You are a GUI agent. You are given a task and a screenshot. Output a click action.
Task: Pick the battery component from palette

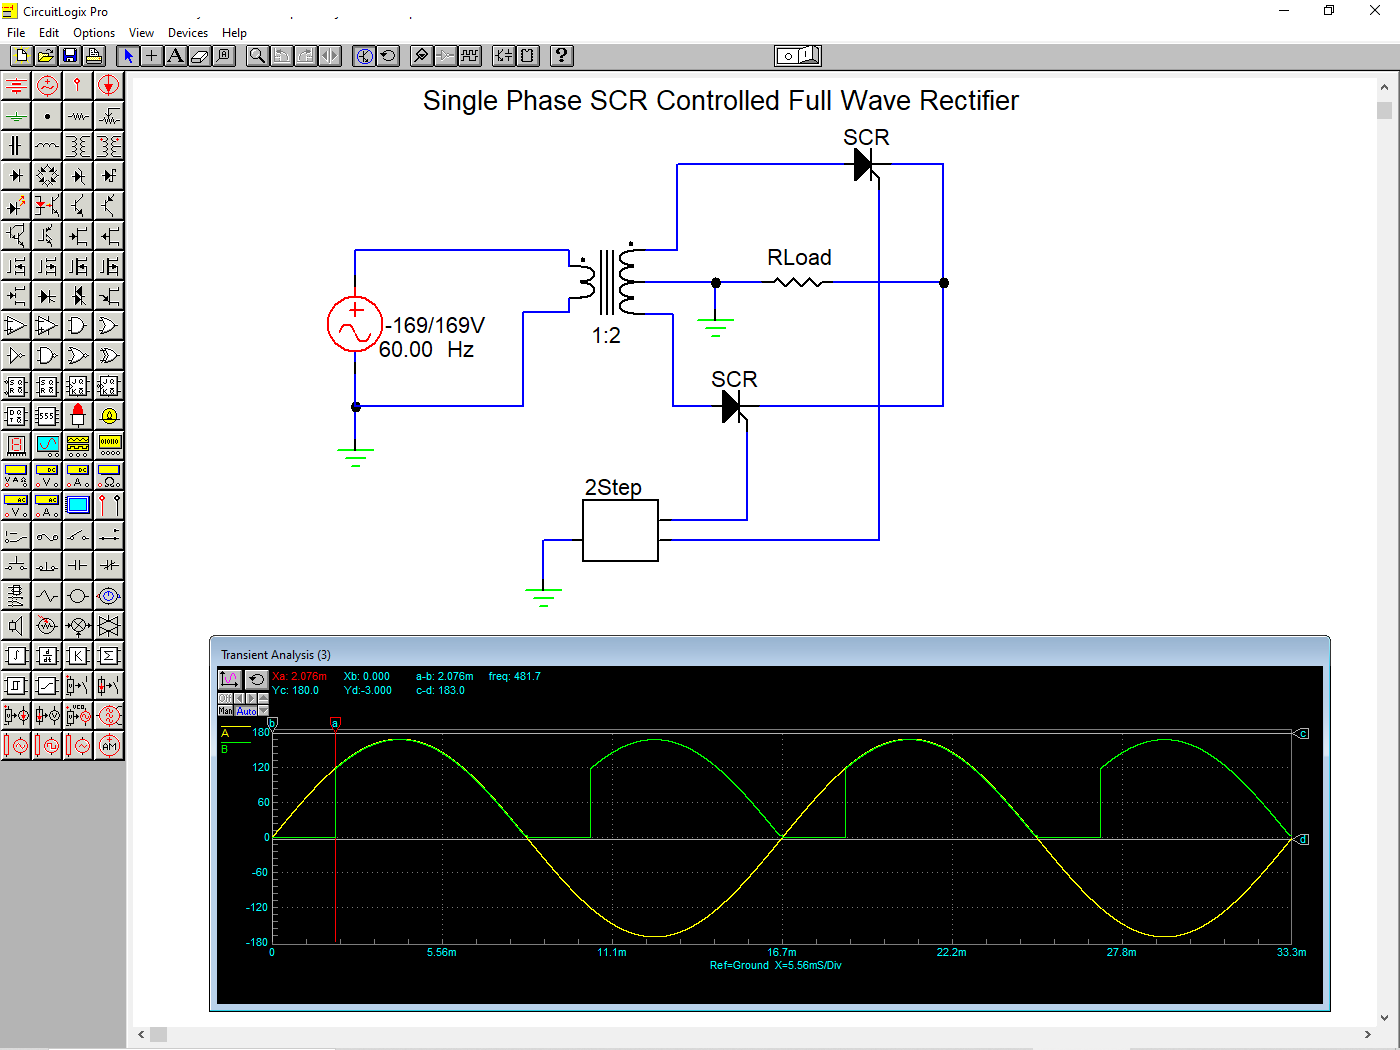pyautogui.click(x=16, y=86)
